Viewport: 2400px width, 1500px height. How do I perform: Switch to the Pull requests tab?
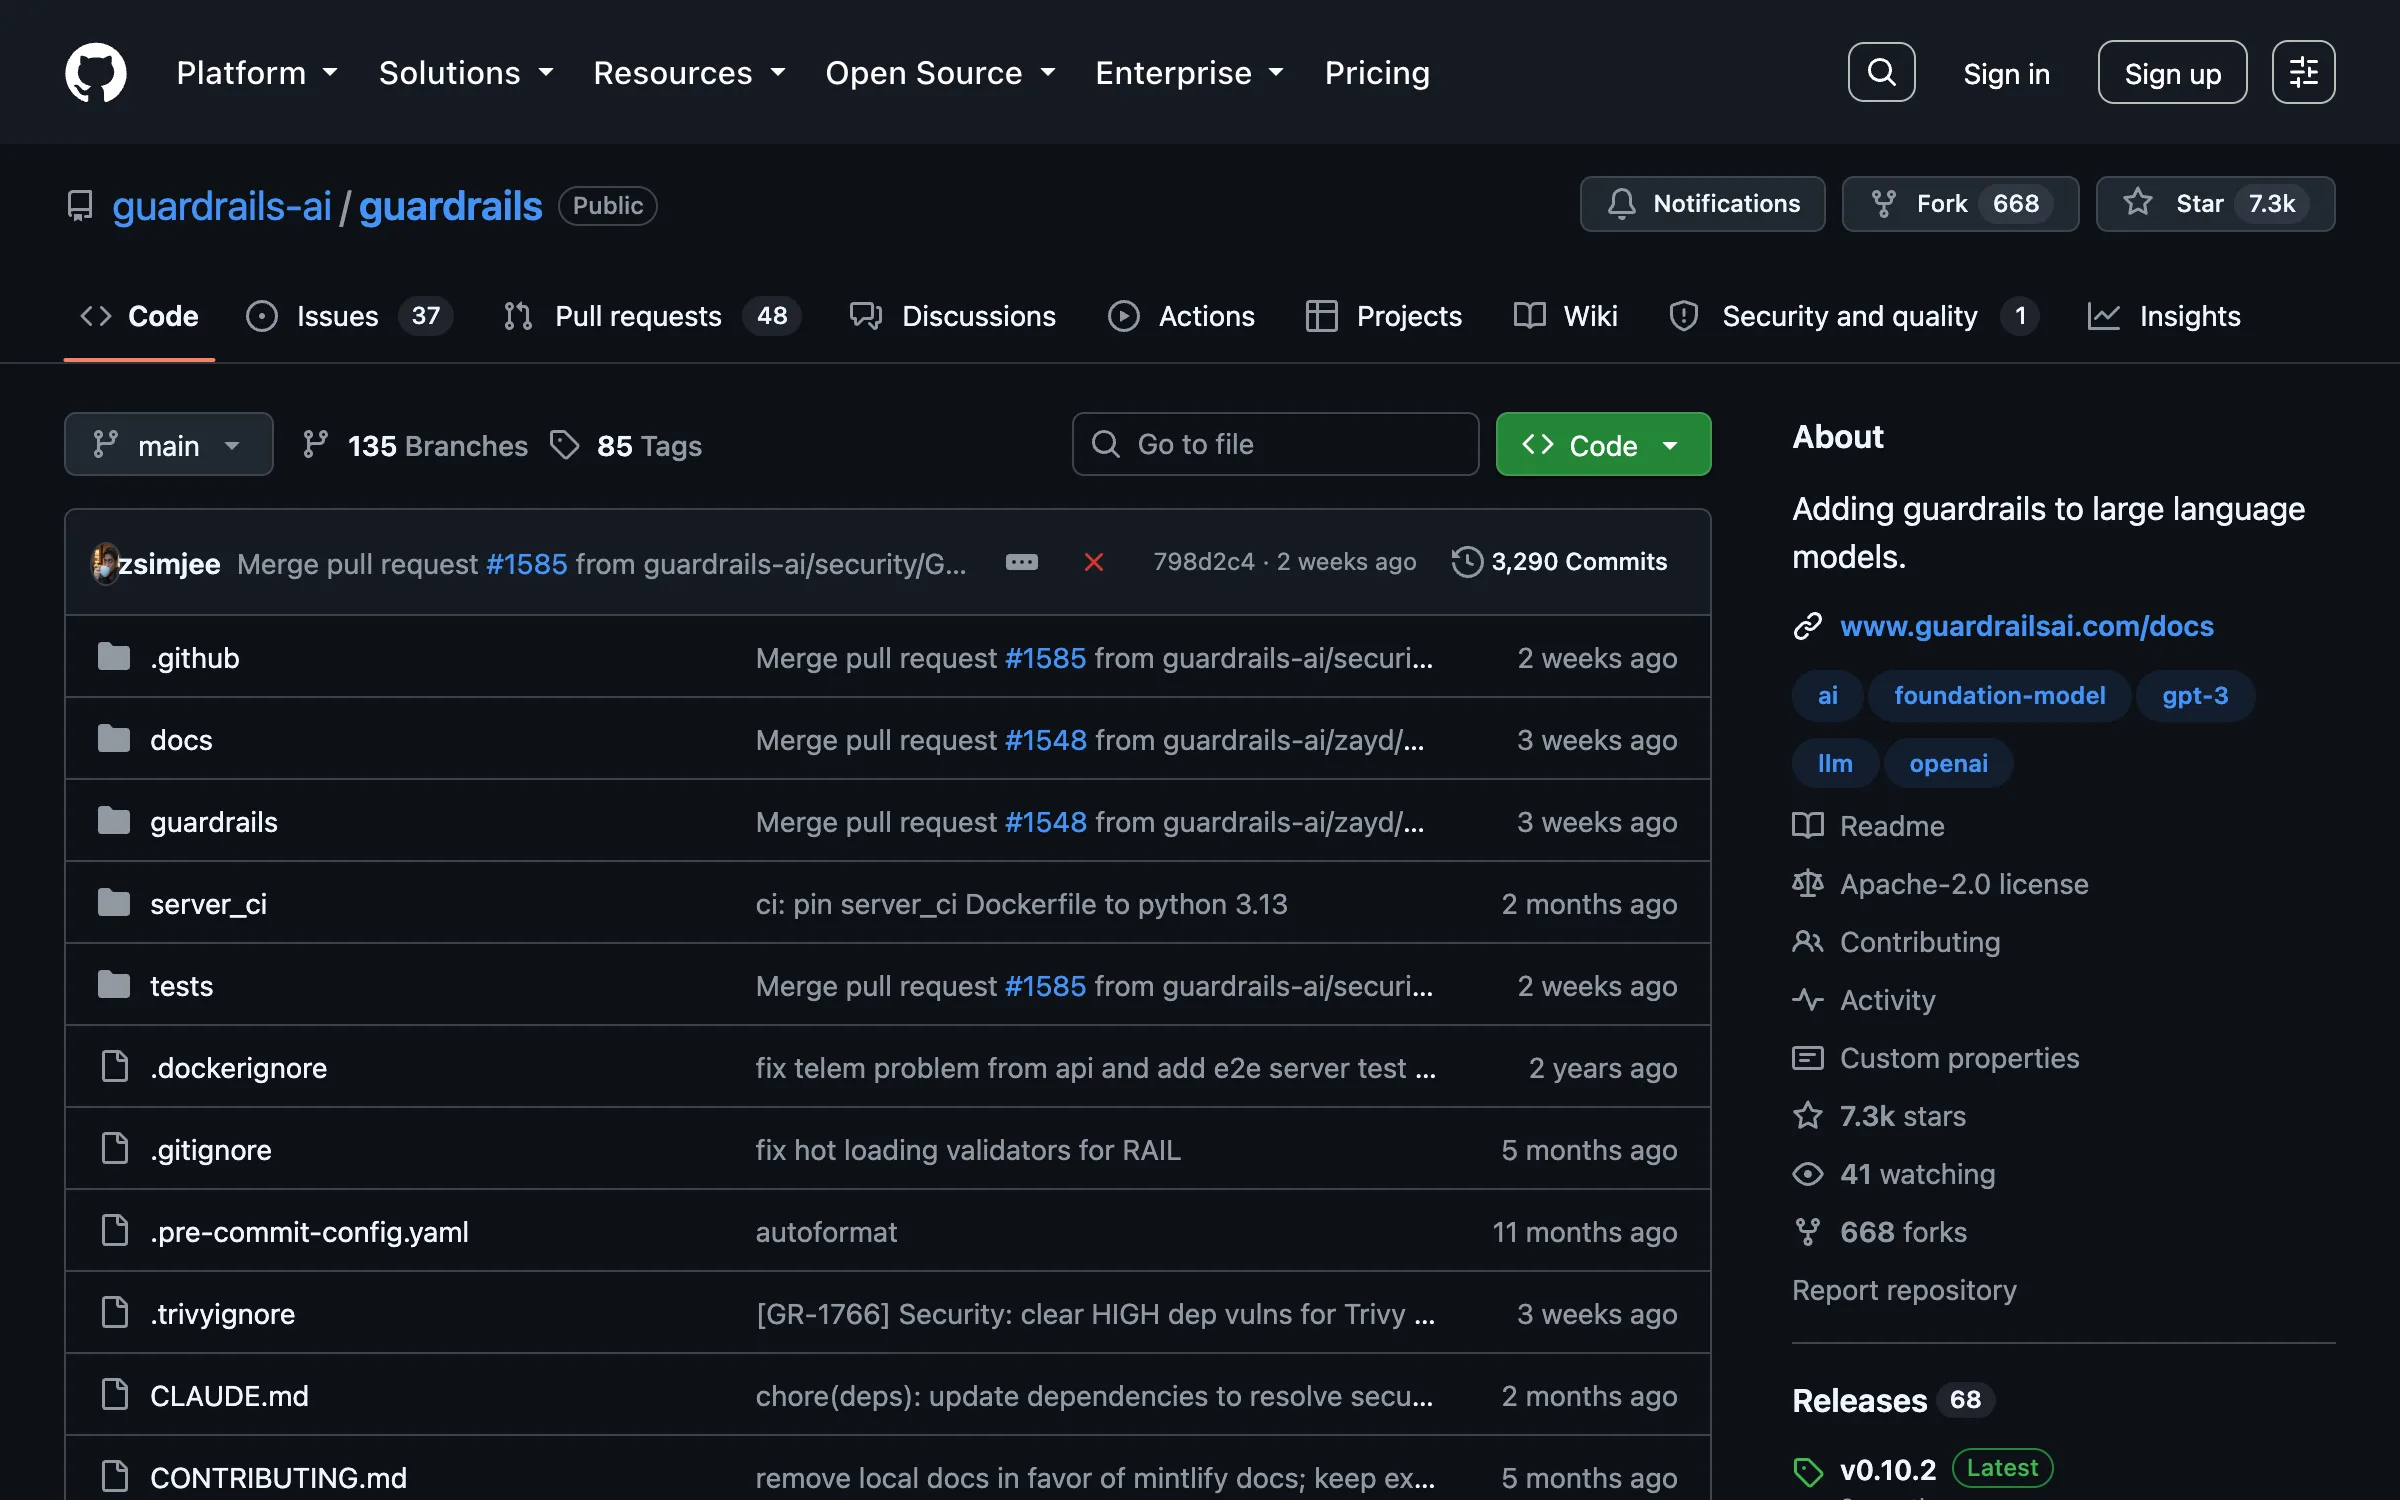651,316
